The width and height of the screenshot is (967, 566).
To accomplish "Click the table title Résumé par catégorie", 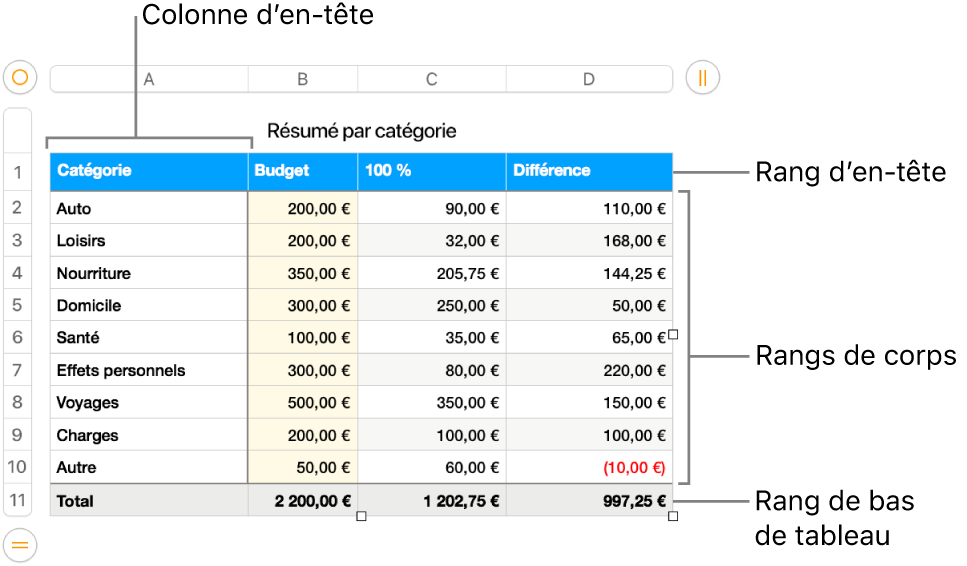I will [361, 131].
